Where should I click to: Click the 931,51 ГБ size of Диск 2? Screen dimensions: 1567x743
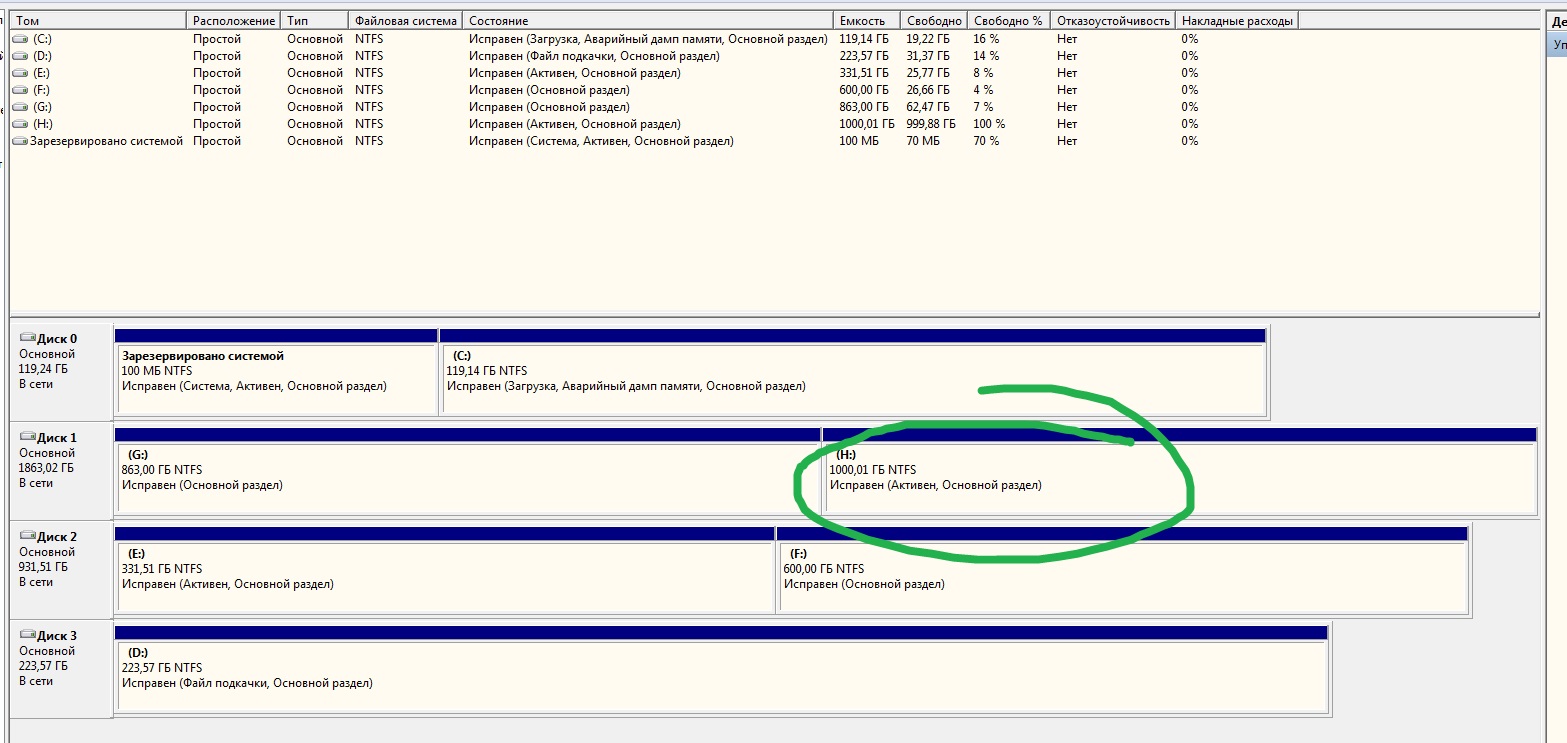click(44, 567)
